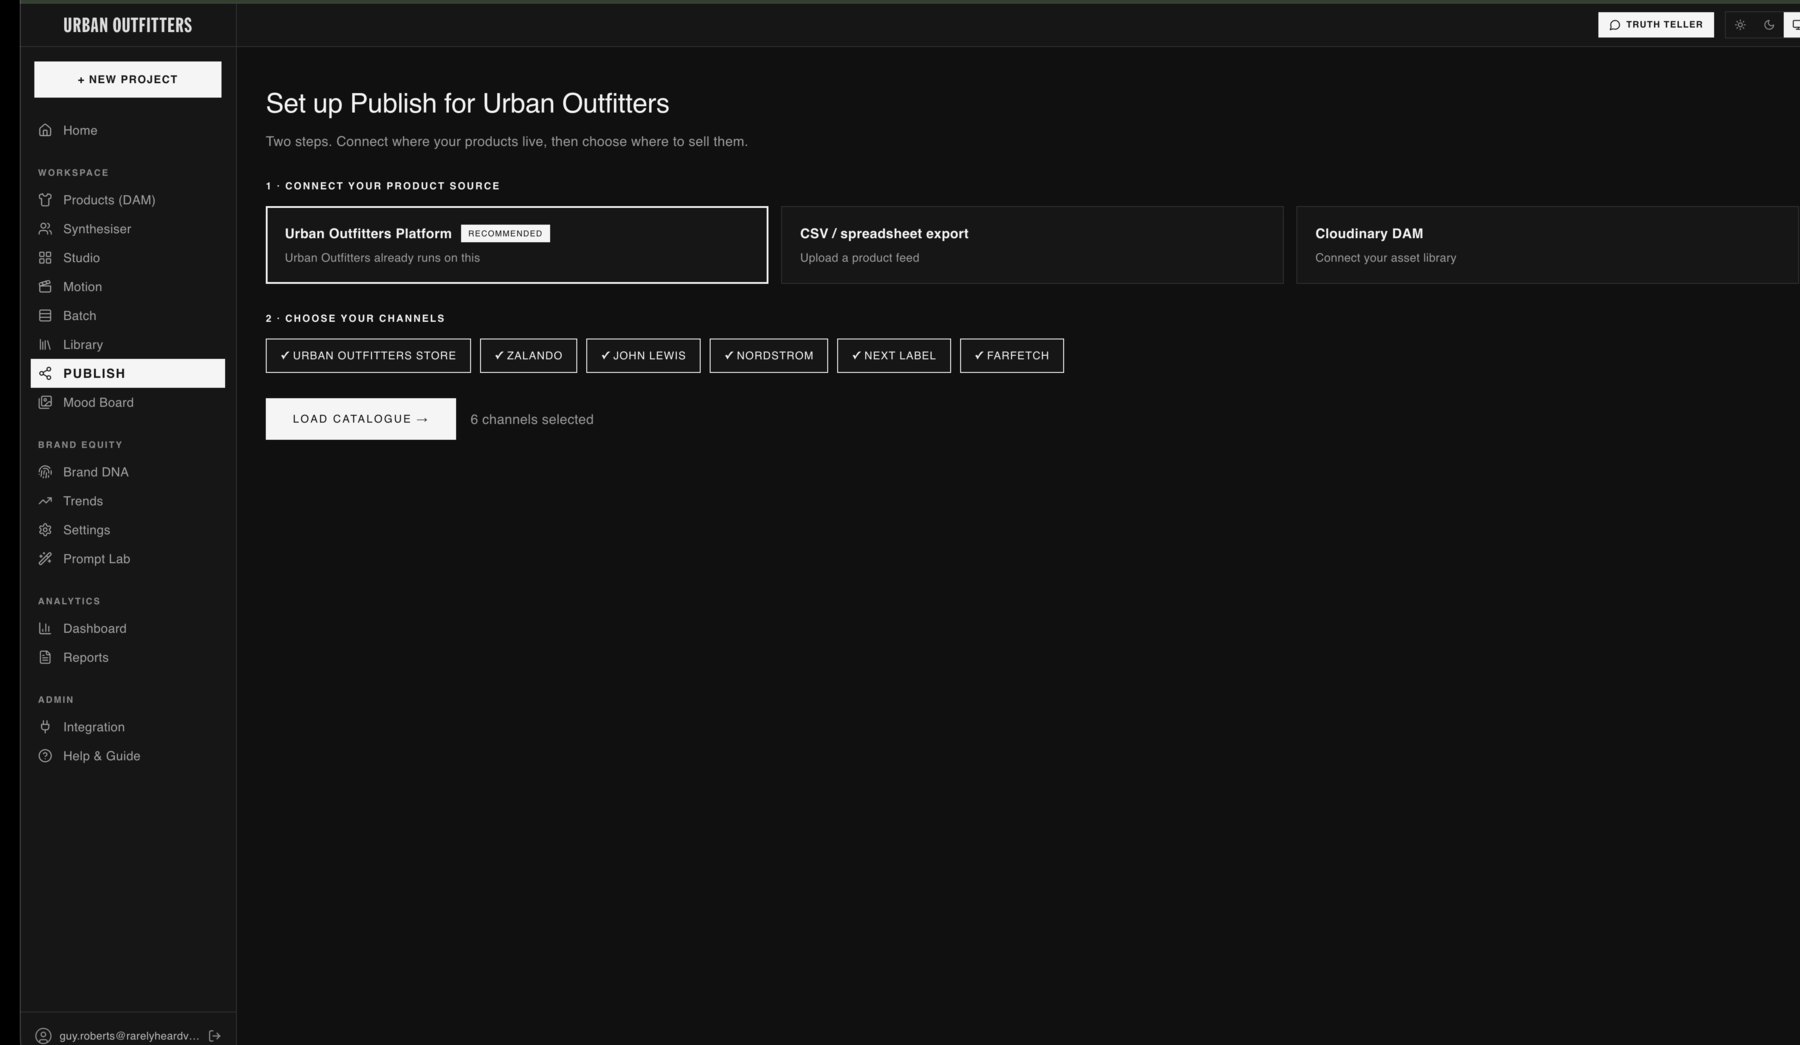The image size is (1800, 1045).
Task: Open the Dashboard menu label
Action: (95, 628)
